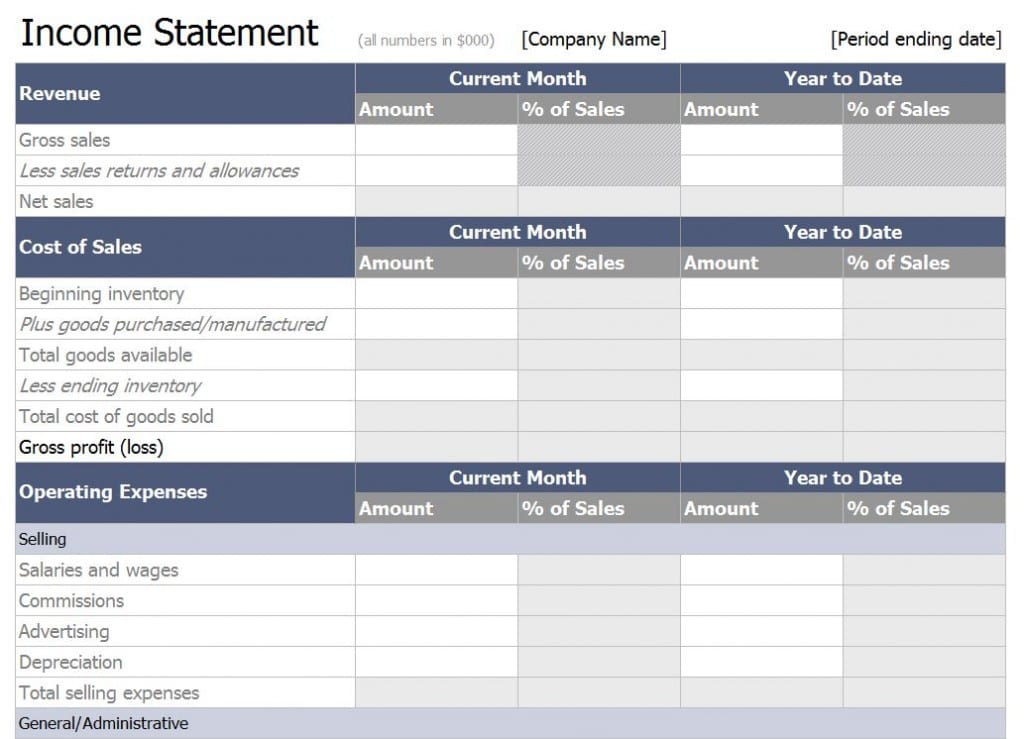Screen dimensions: 1024x739
Task: Click the Plus goods purchased/manufactured label
Action: coord(170,324)
